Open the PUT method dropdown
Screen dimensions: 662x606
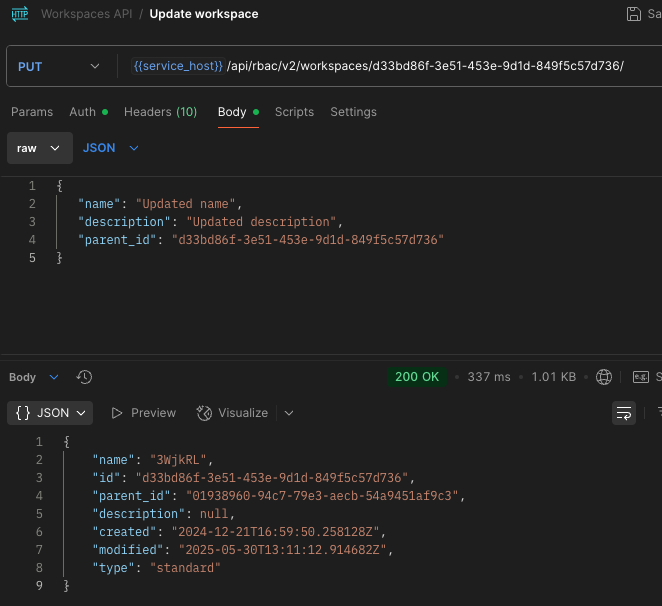(x=58, y=66)
